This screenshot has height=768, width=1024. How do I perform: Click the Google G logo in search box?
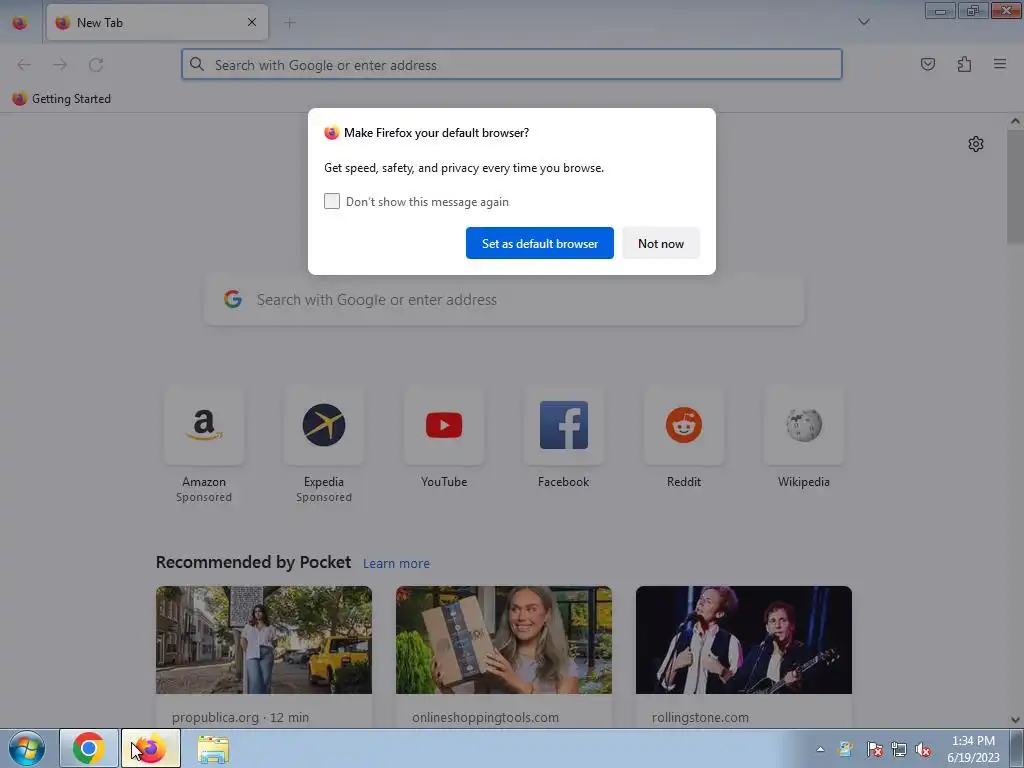[x=233, y=299]
